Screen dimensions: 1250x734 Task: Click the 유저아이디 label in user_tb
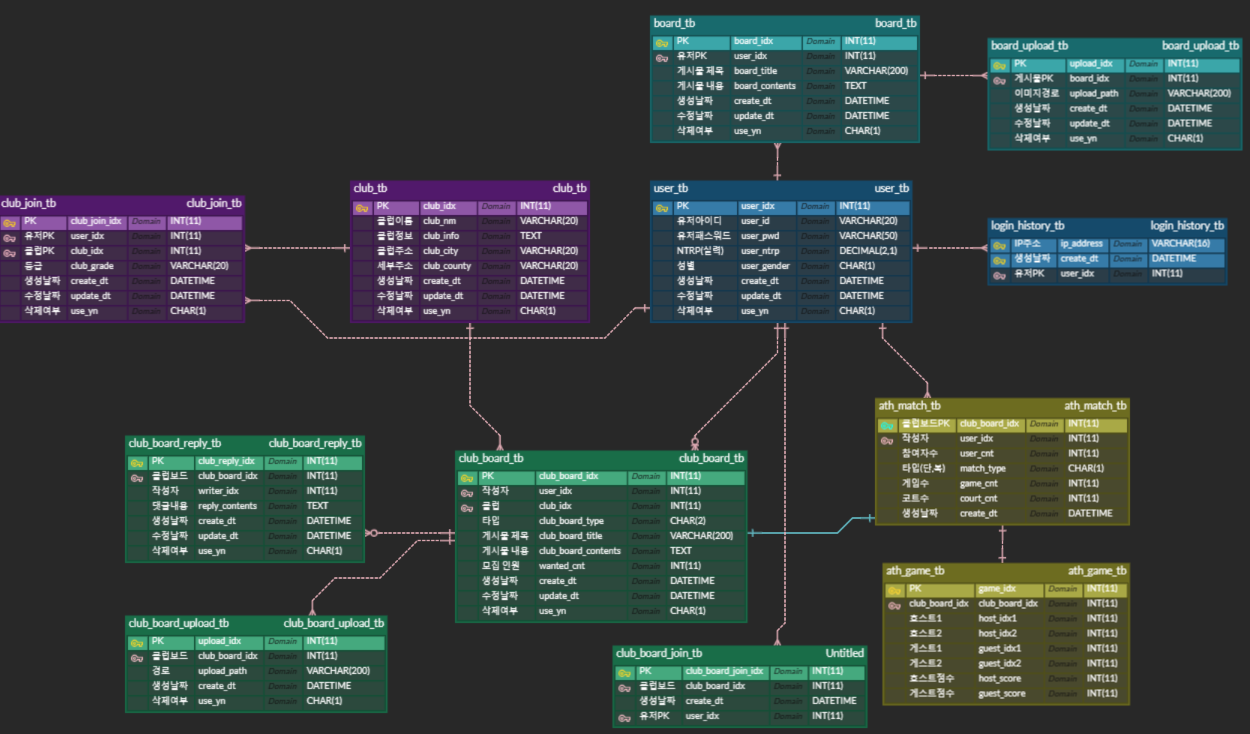coord(699,221)
